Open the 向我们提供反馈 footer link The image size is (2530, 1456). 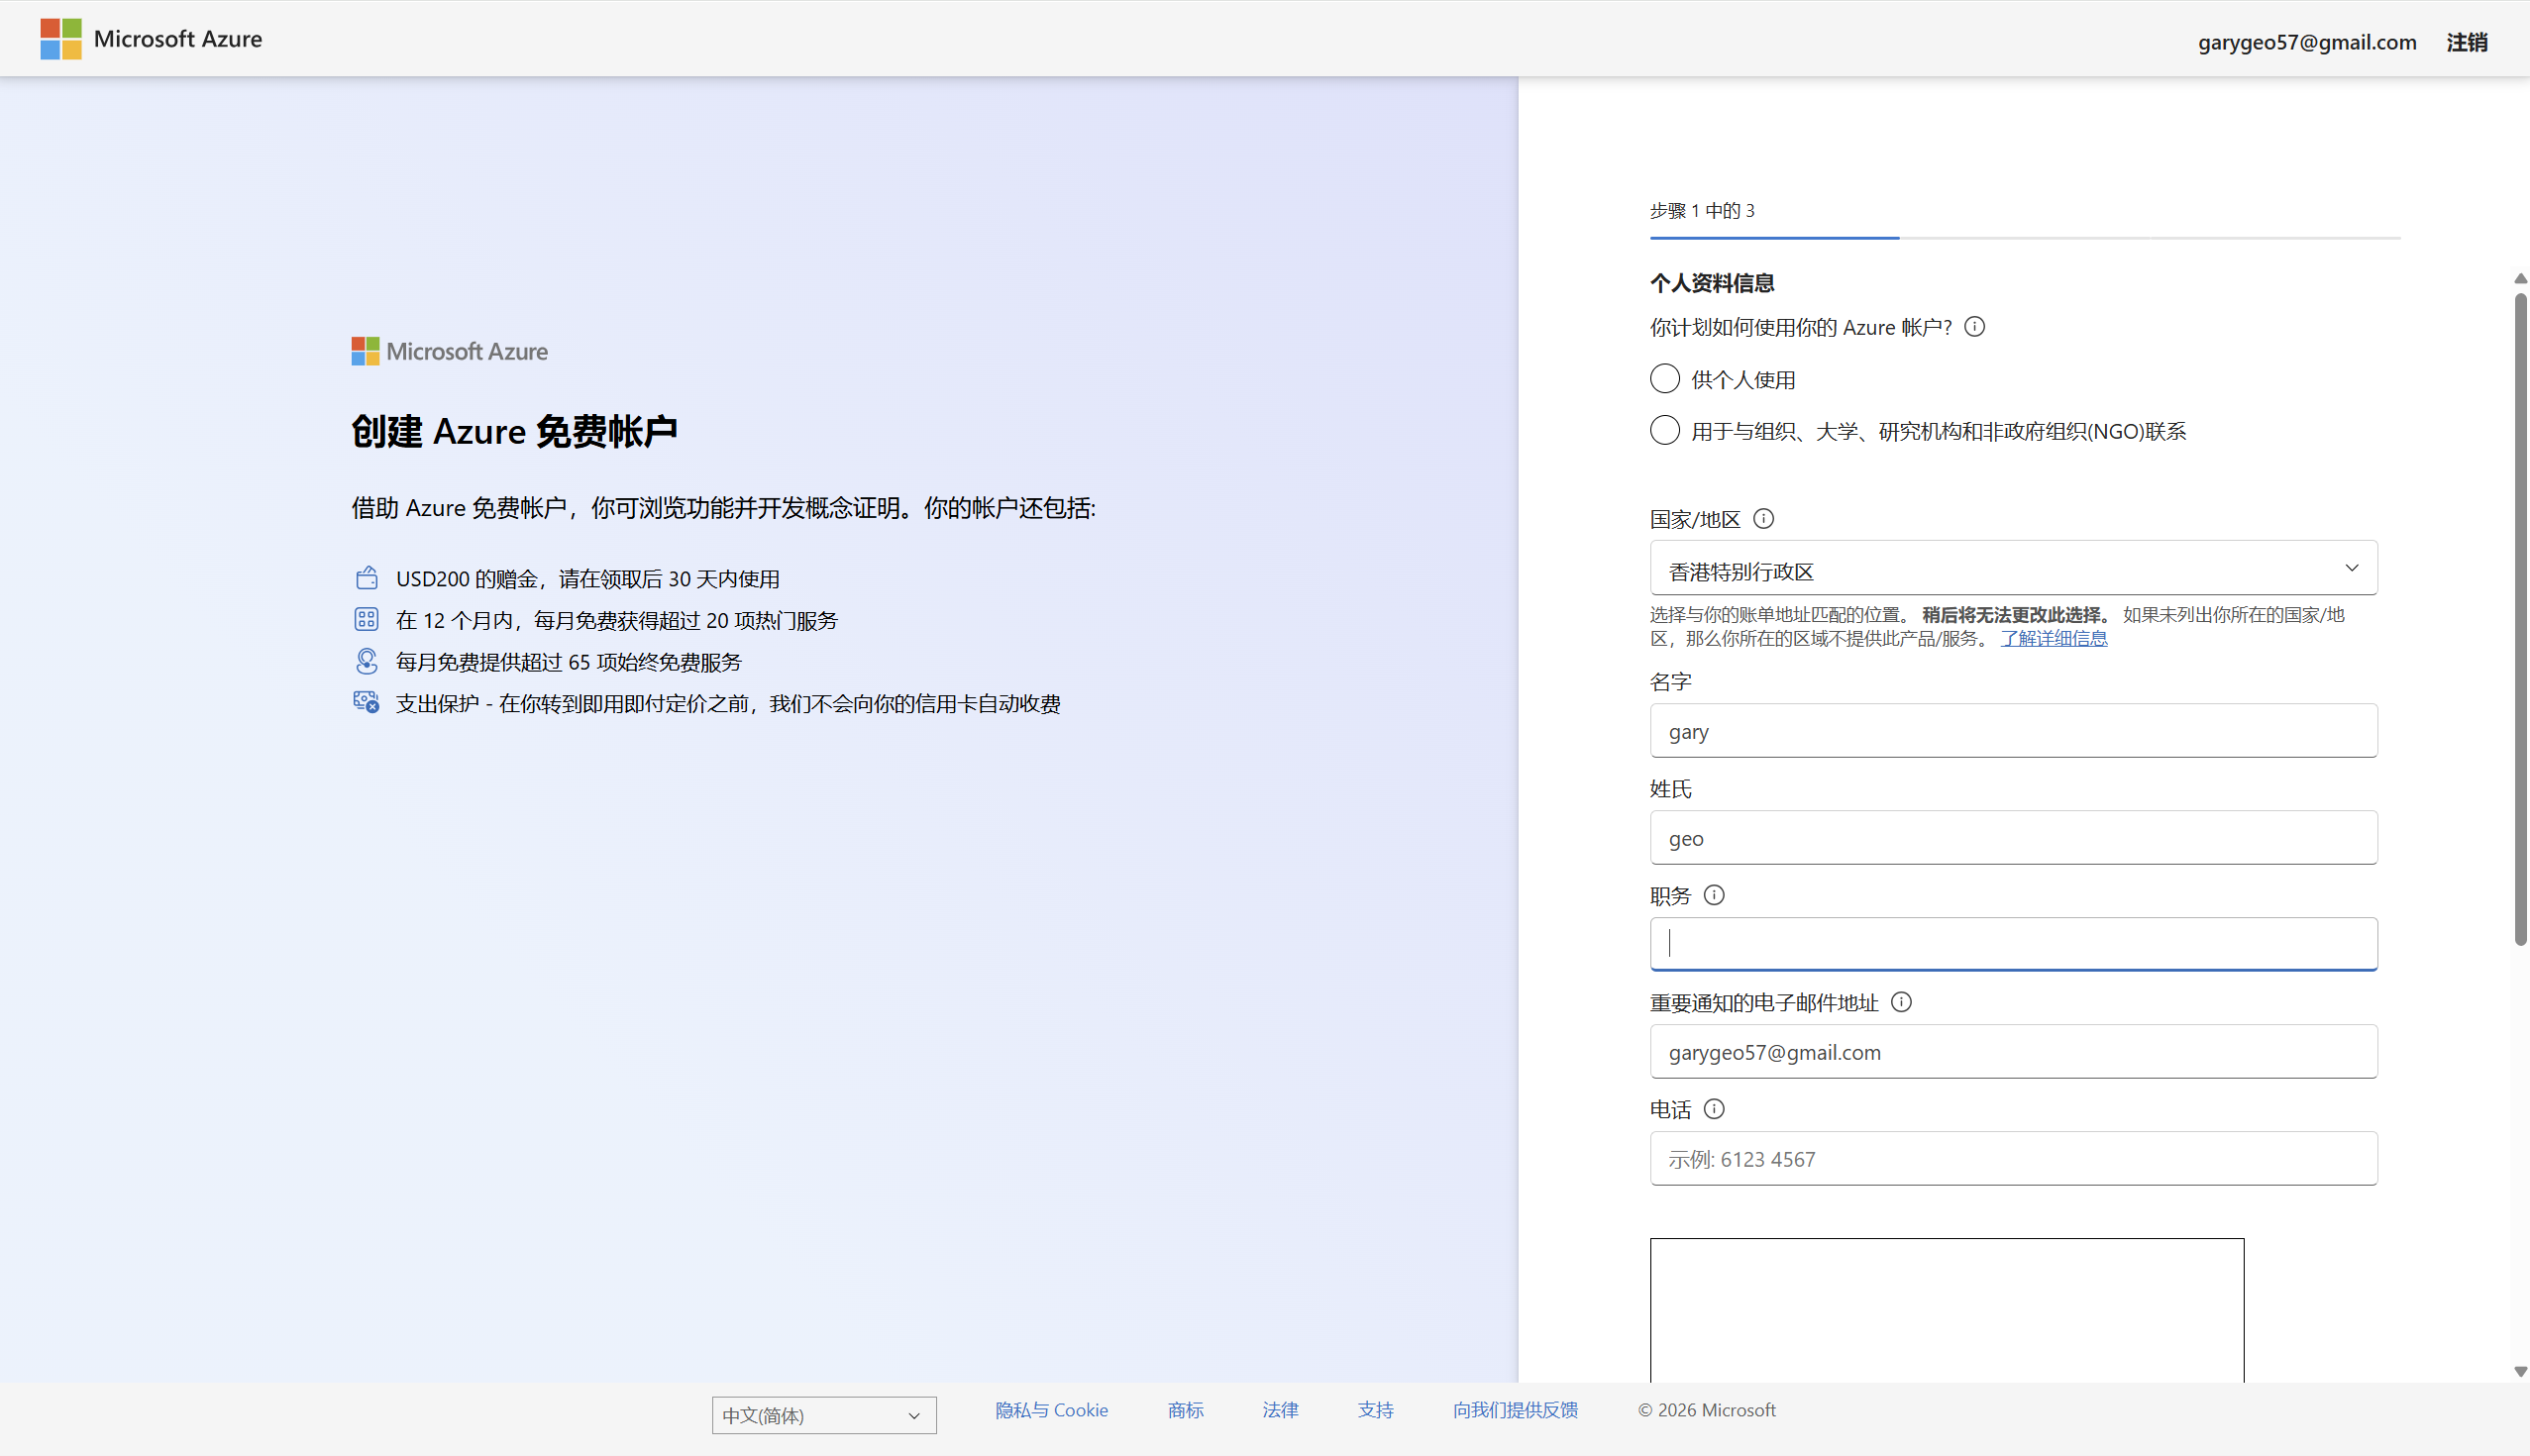point(1515,1410)
